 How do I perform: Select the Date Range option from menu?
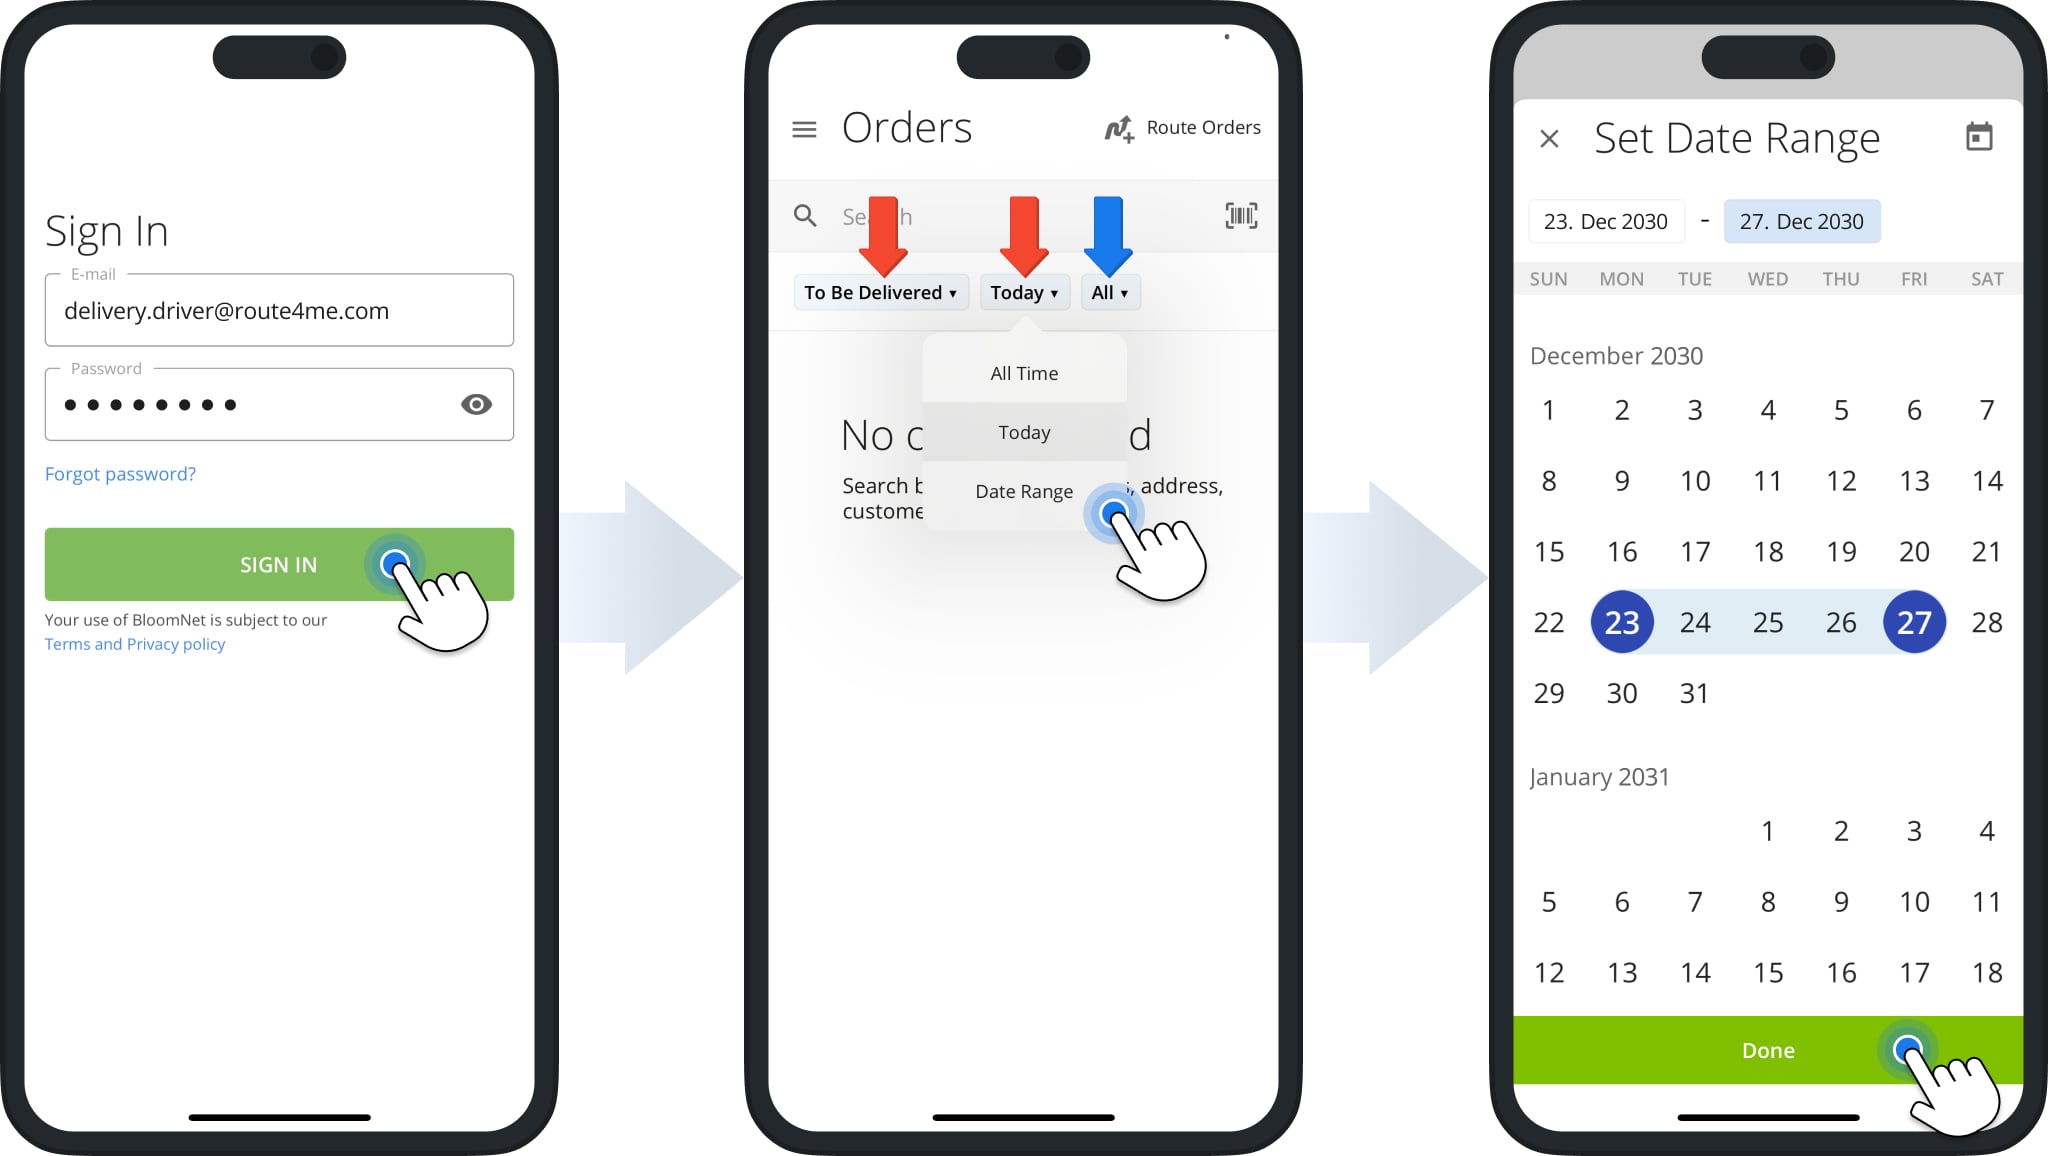(1023, 491)
